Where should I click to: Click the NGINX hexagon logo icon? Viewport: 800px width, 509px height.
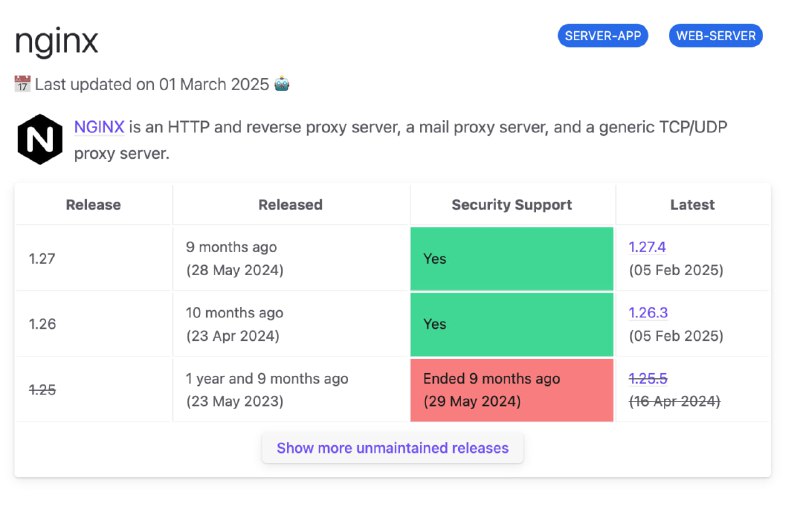[x=40, y=139]
